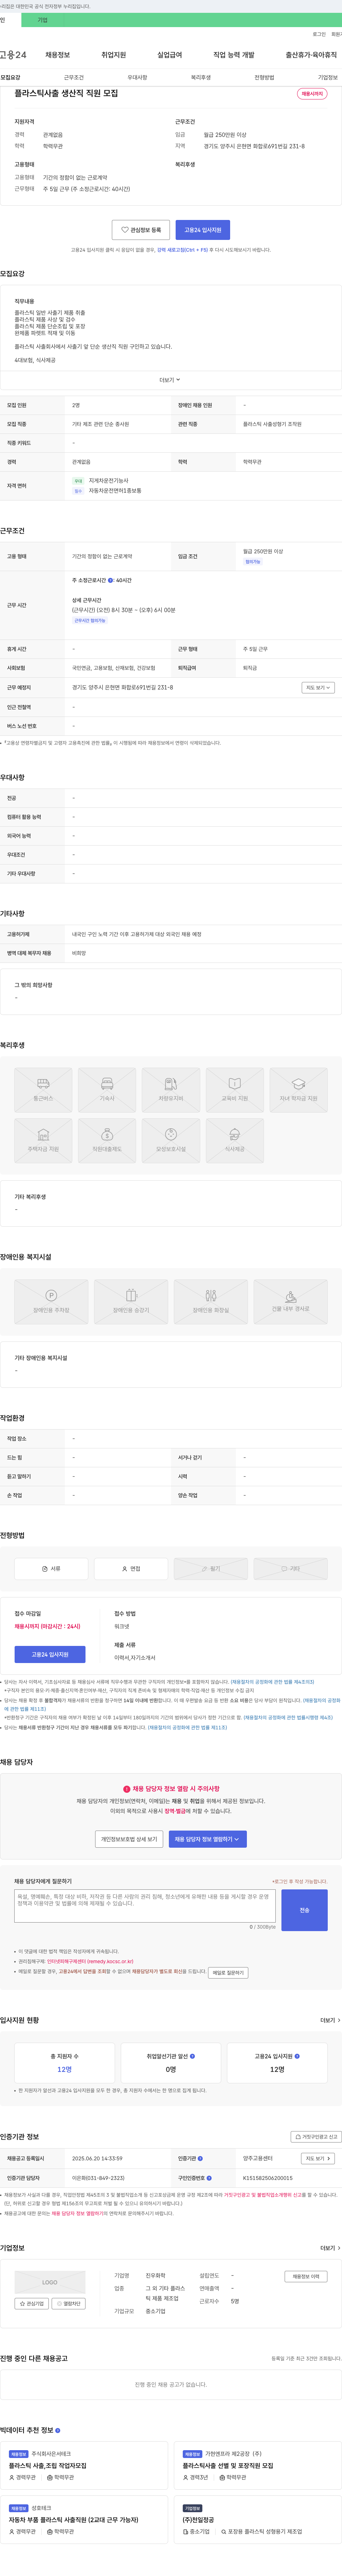Open info icon beside 고용24 입사지원 count
The width and height of the screenshot is (342, 2576).
[x=297, y=2056]
